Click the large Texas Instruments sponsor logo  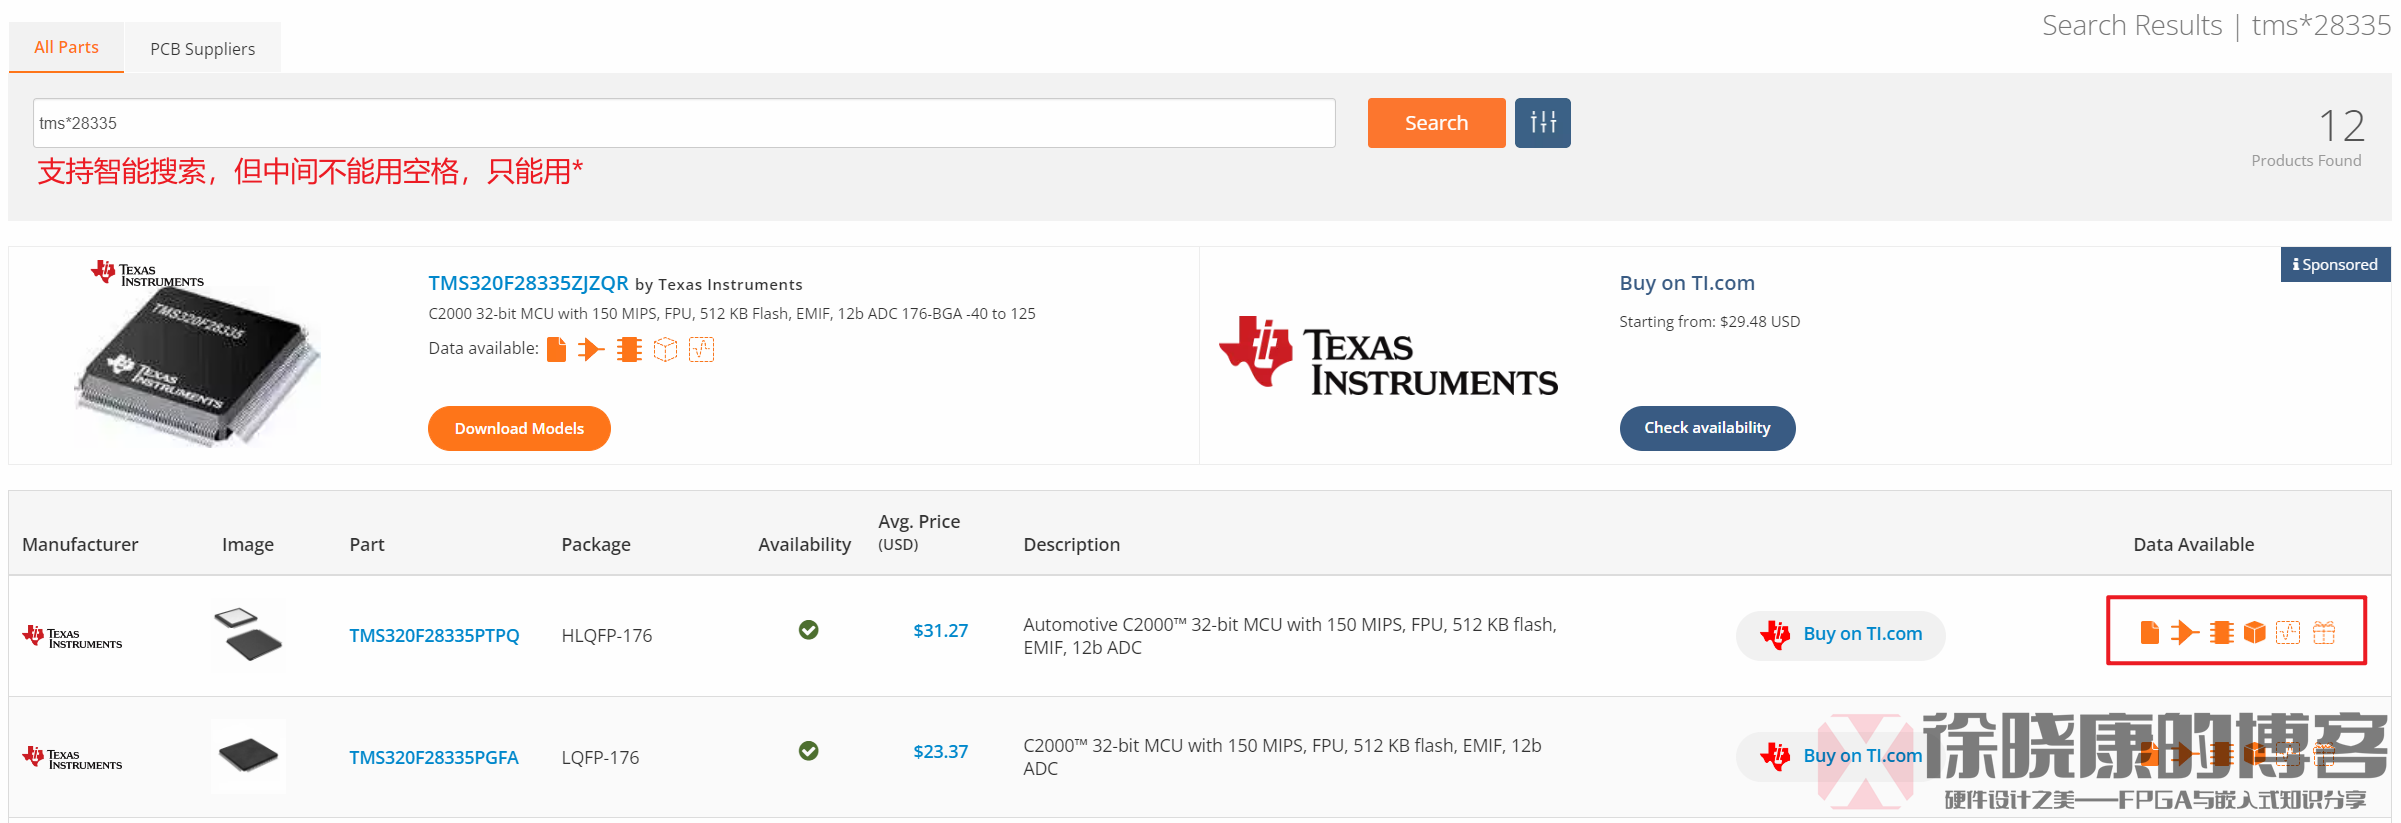click(1388, 355)
